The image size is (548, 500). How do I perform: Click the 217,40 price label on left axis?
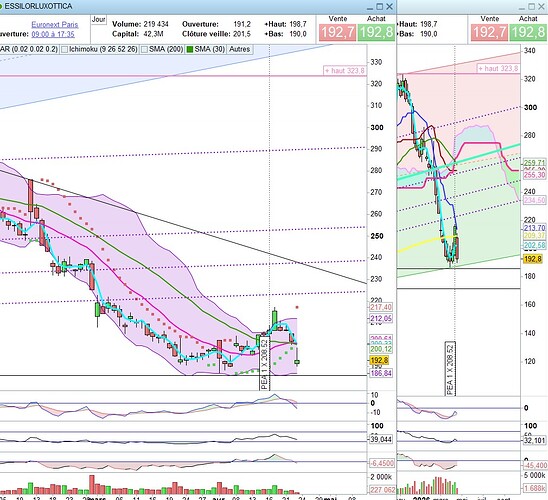tap(381, 307)
